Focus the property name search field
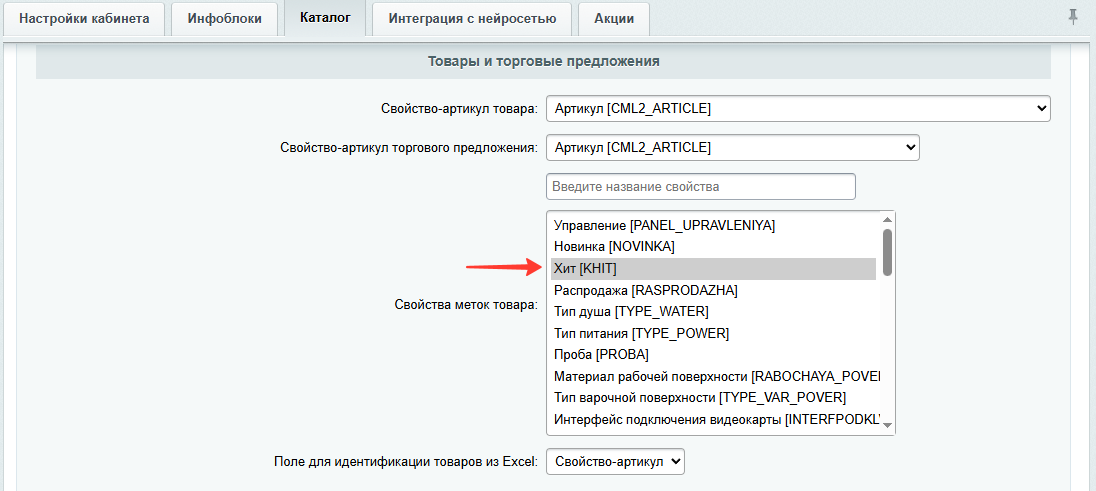 point(701,187)
